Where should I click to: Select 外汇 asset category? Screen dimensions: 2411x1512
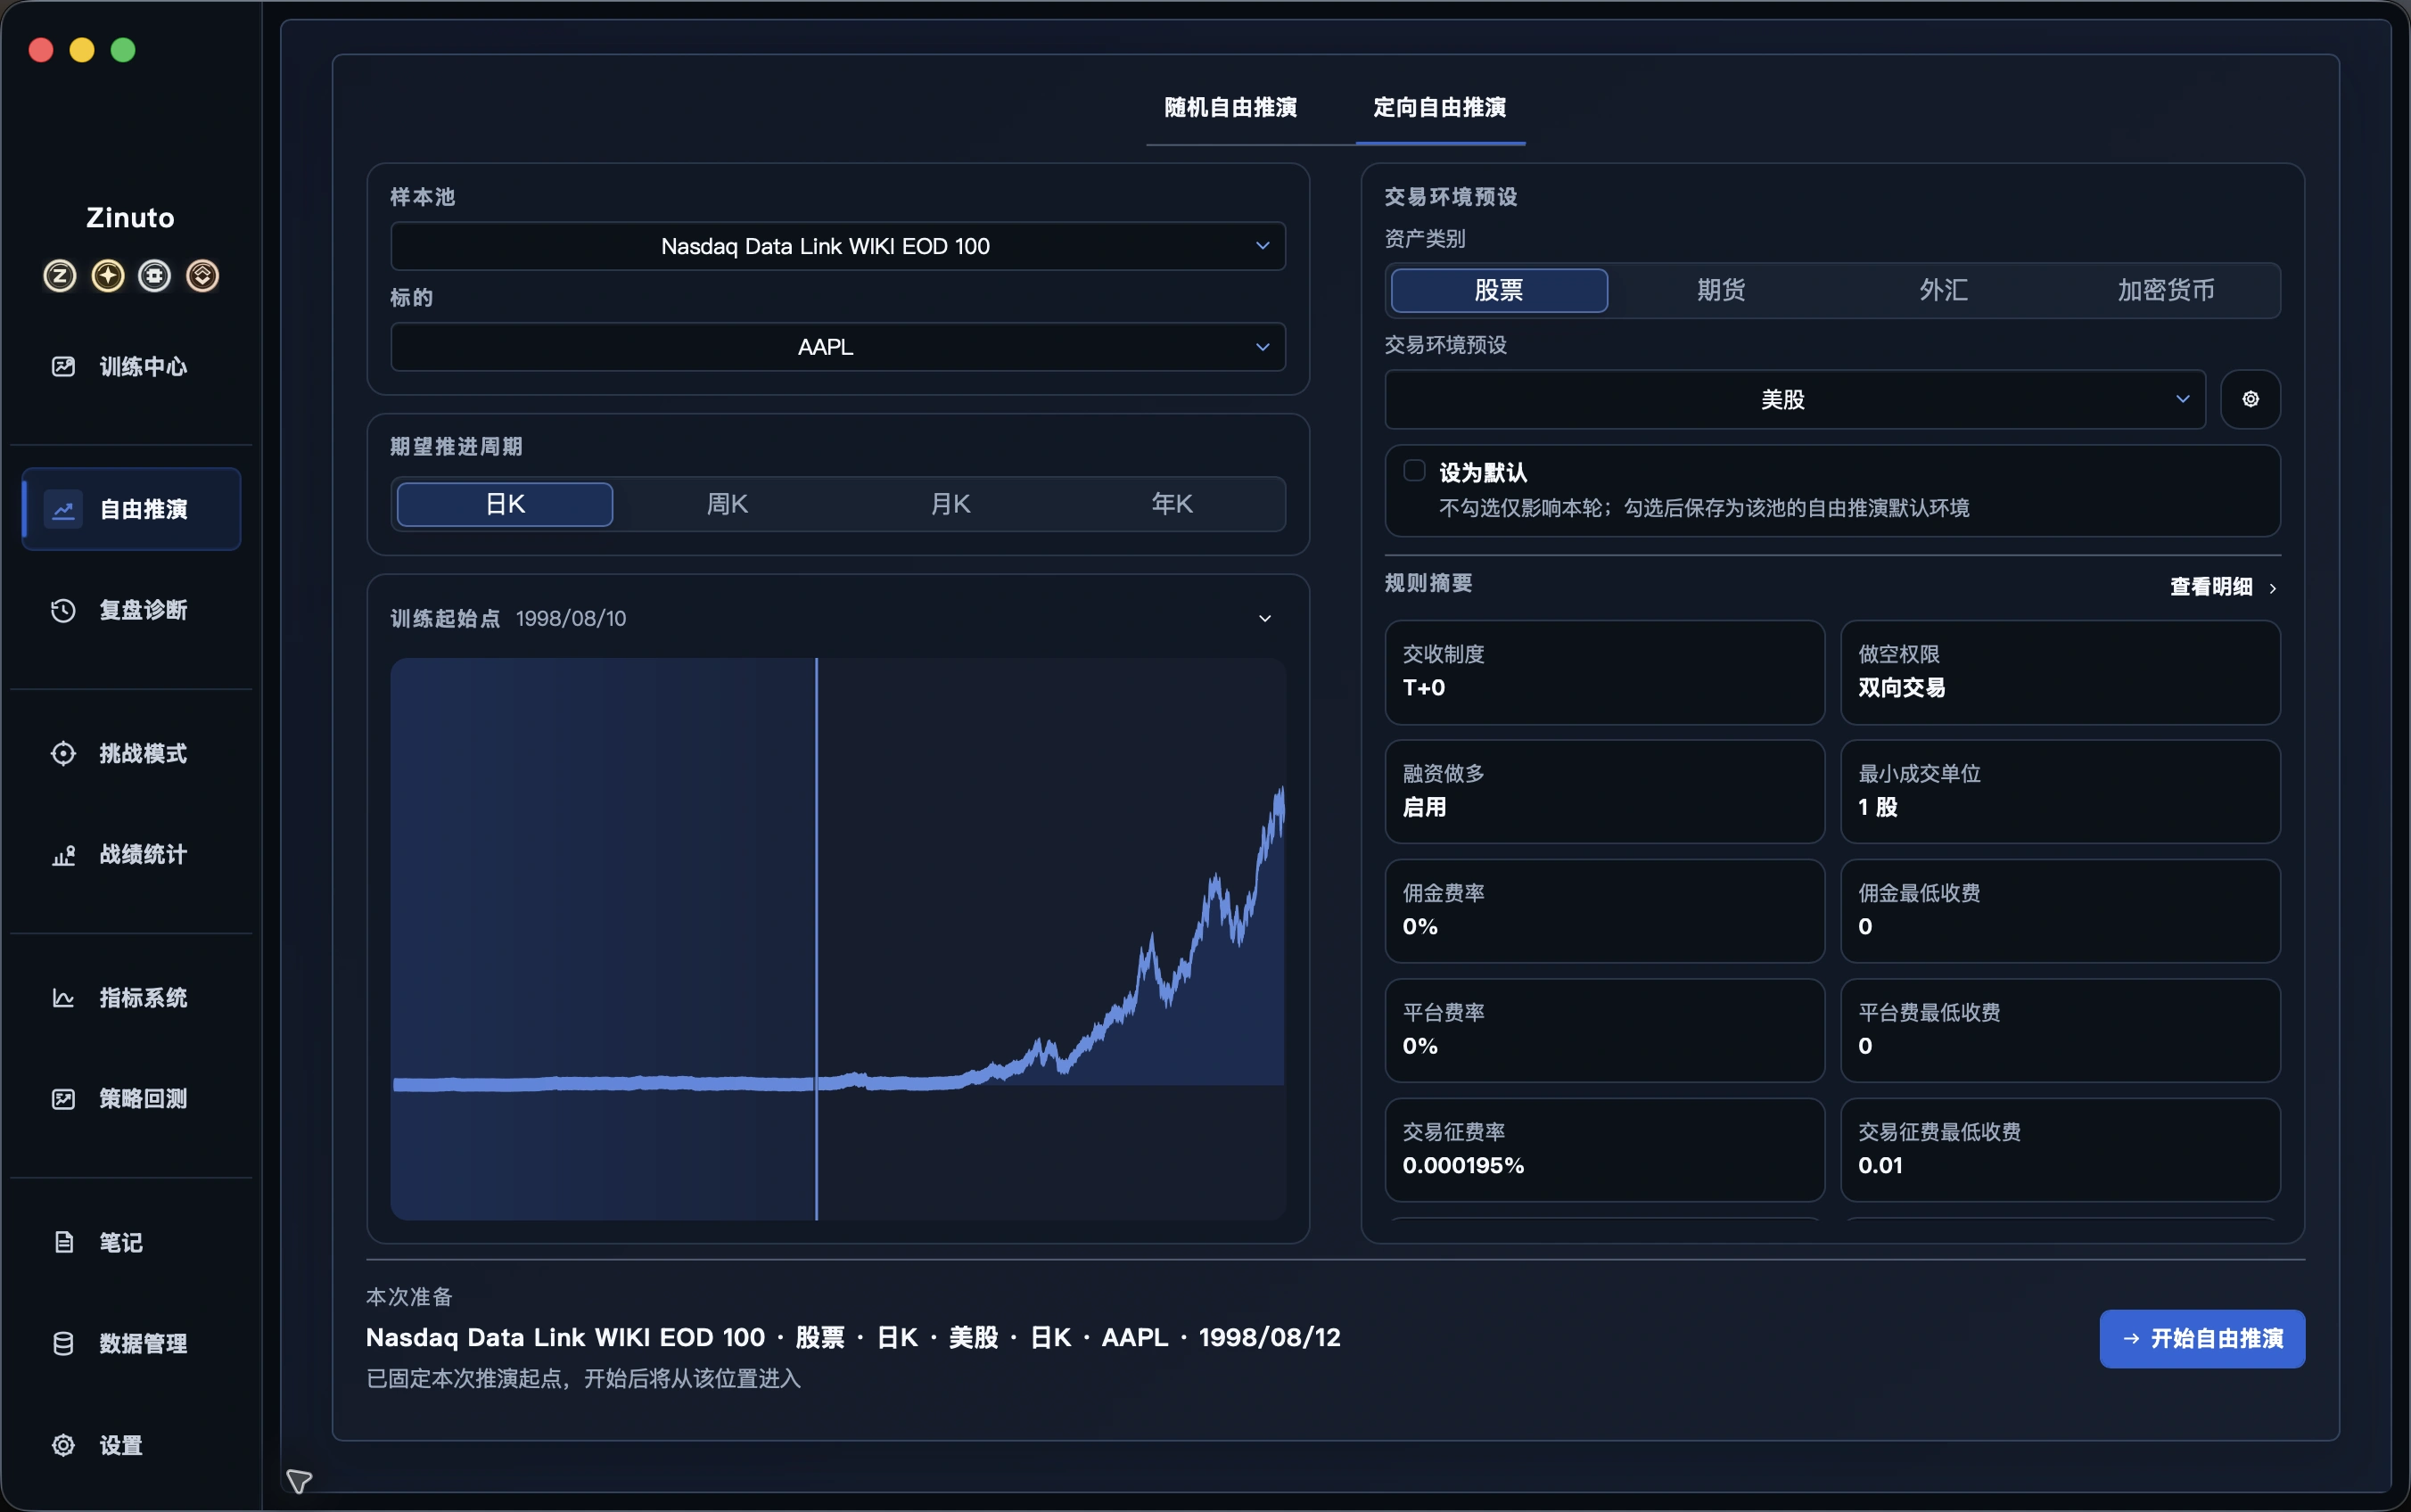coord(1943,290)
